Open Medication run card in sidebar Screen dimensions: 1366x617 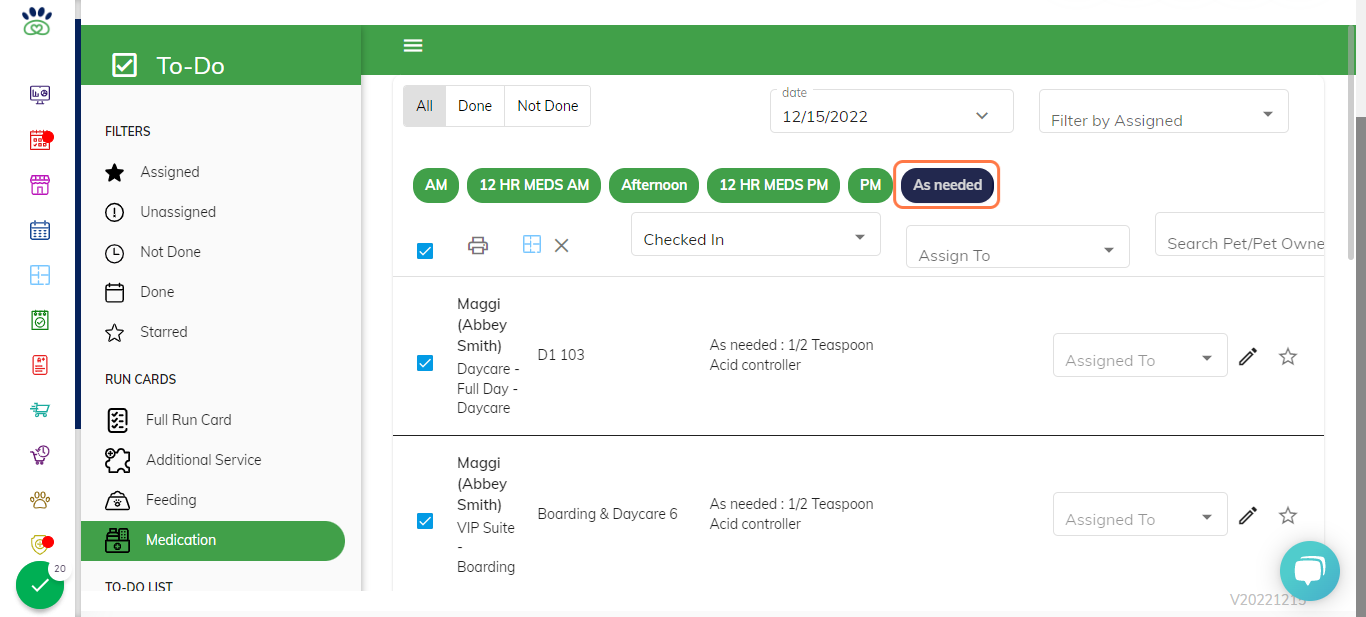click(213, 540)
